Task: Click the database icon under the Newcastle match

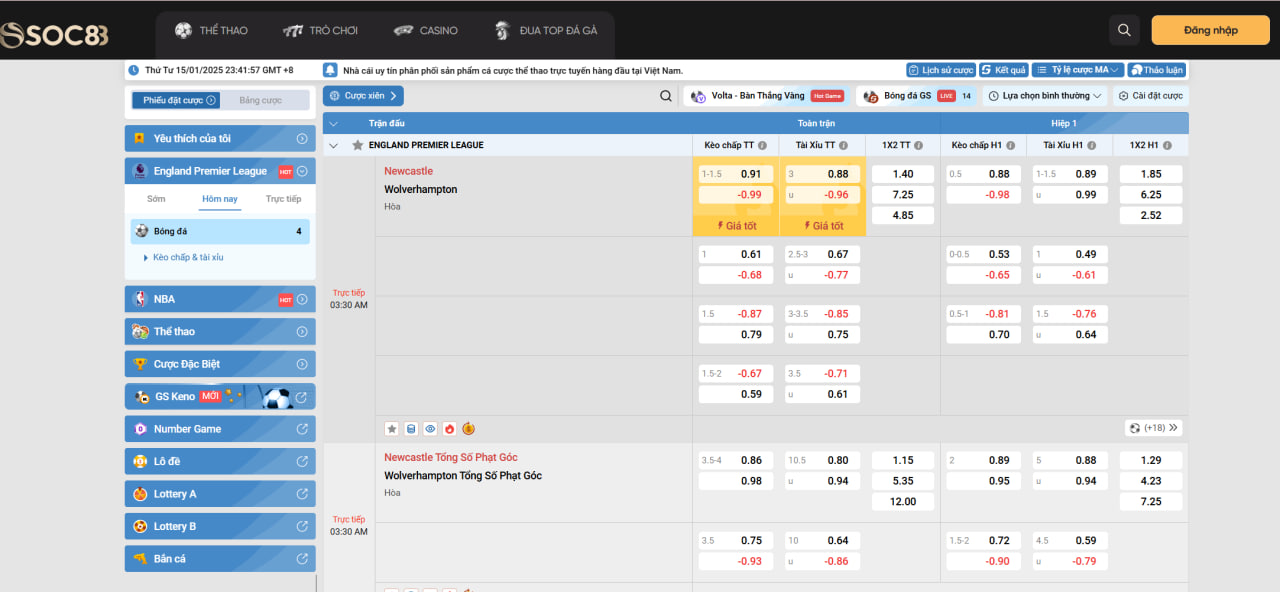Action: click(x=410, y=429)
